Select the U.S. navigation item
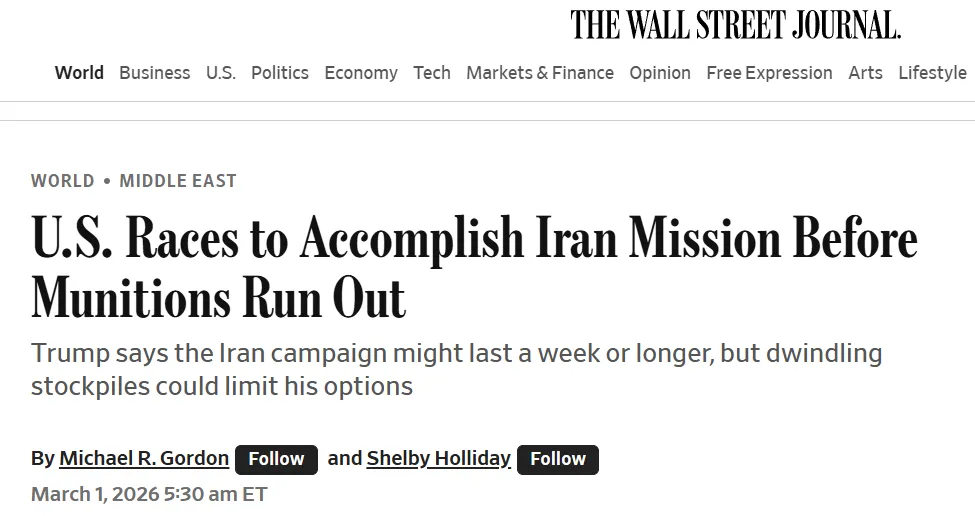This screenshot has width=975, height=516. click(221, 73)
